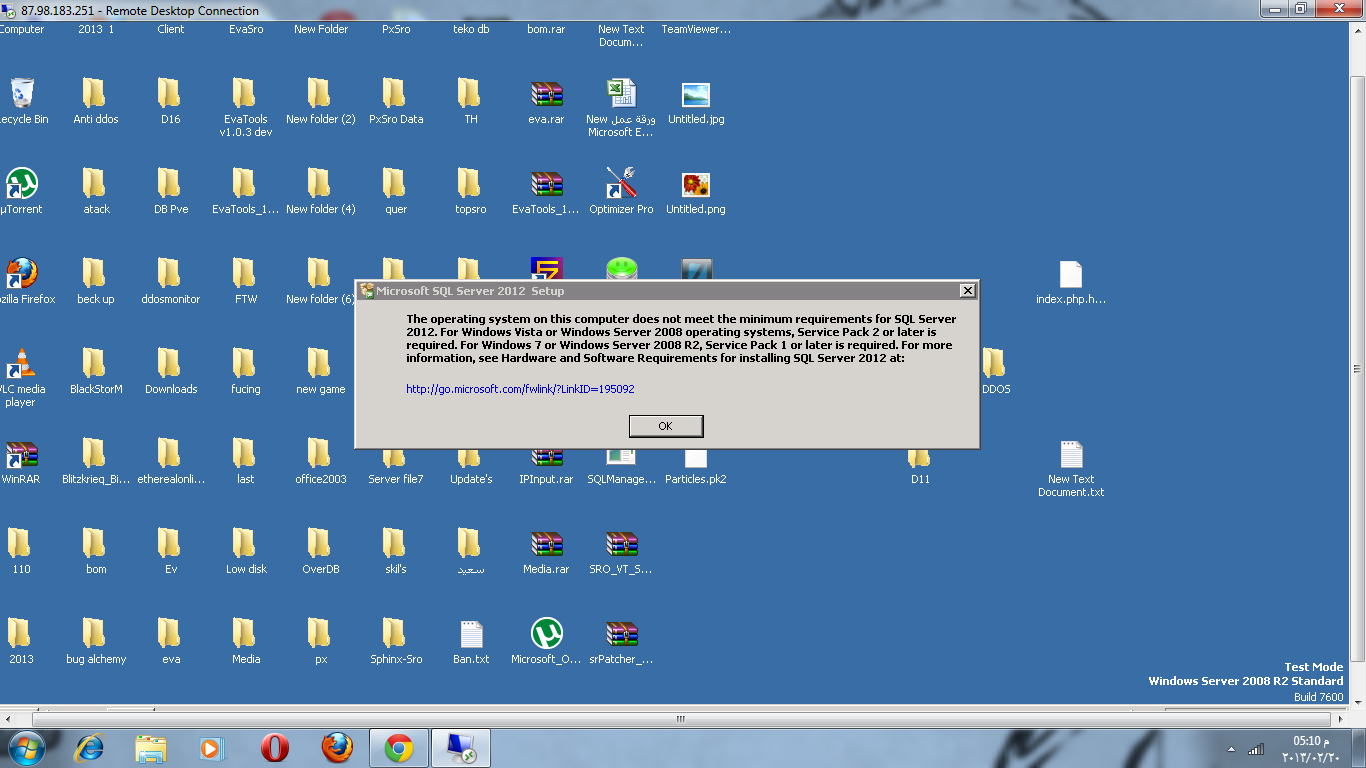Select the Recycle Bin desktop icon
The image size is (1366, 768).
[x=21, y=102]
